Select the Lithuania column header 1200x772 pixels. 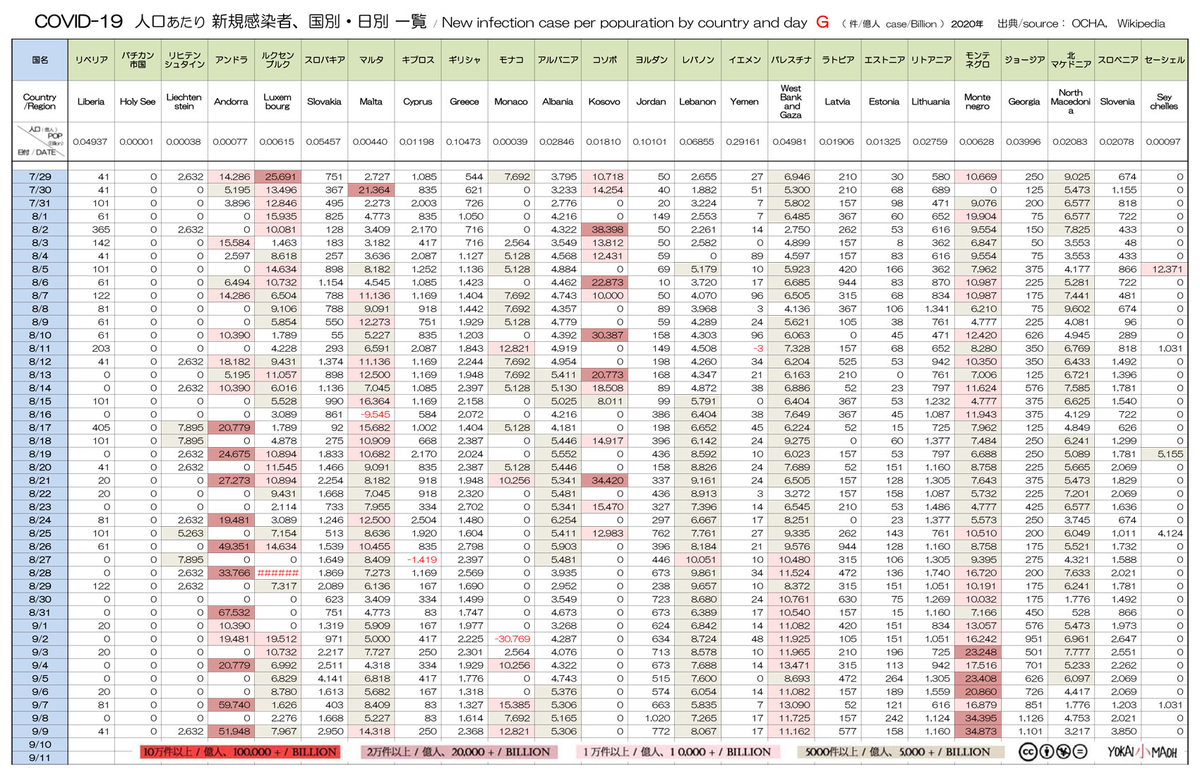click(930, 100)
